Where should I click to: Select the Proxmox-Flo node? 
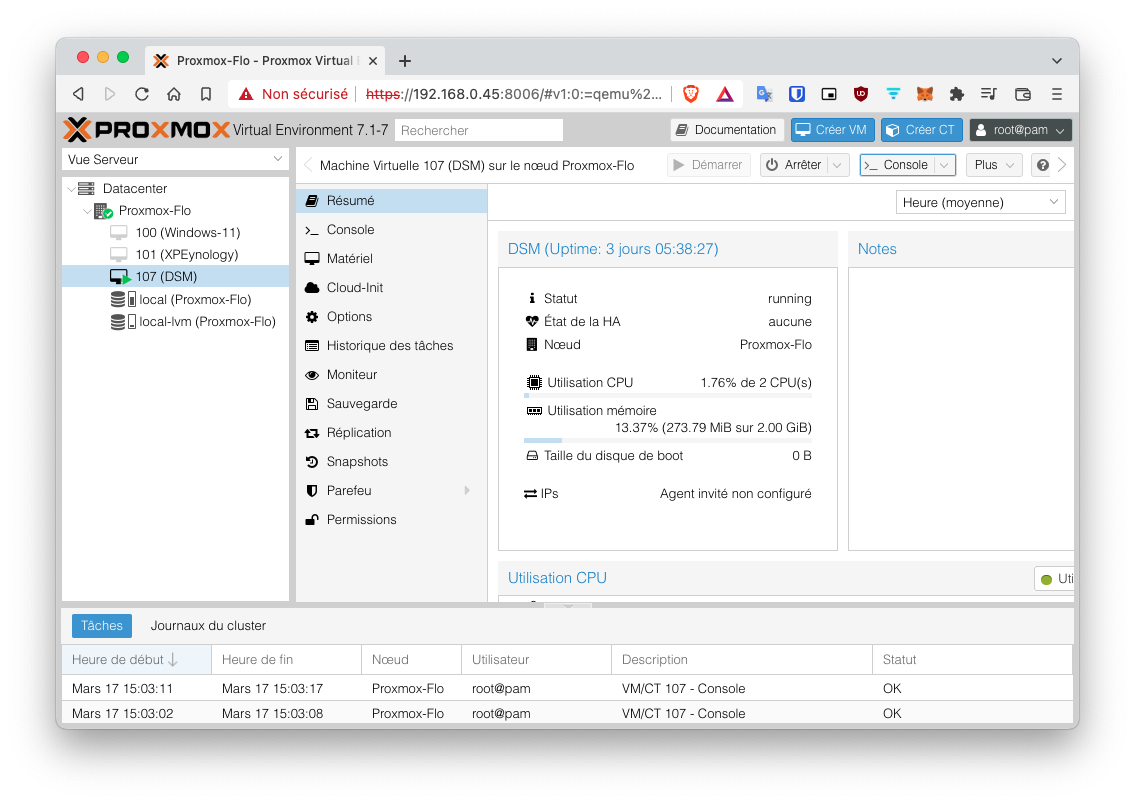(x=154, y=211)
